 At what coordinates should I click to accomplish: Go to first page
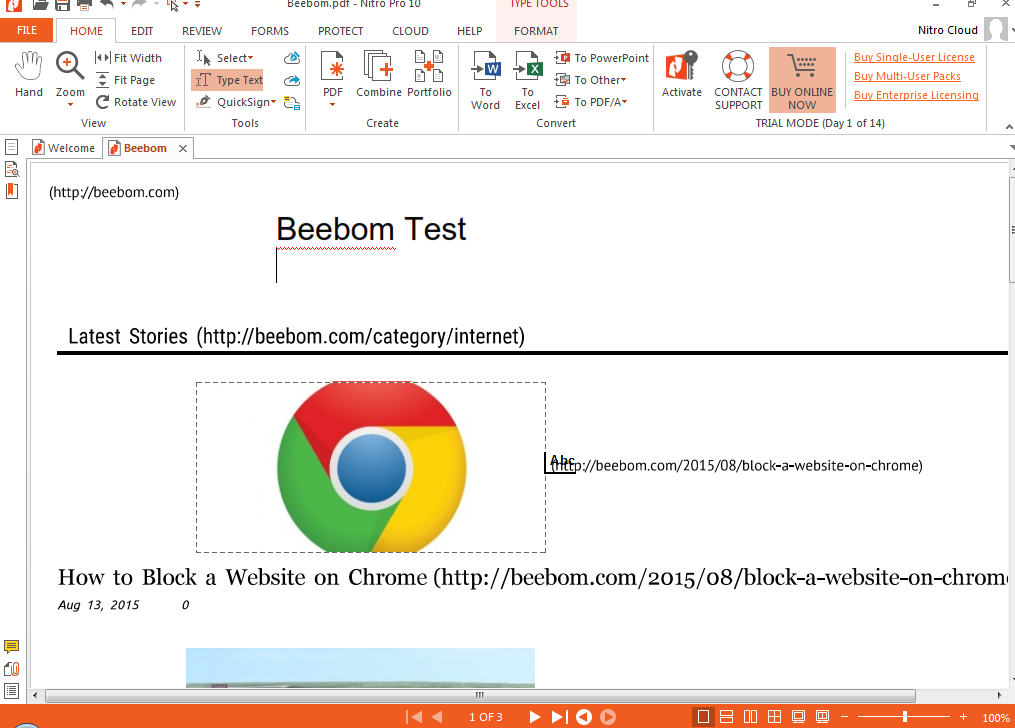[x=414, y=717]
